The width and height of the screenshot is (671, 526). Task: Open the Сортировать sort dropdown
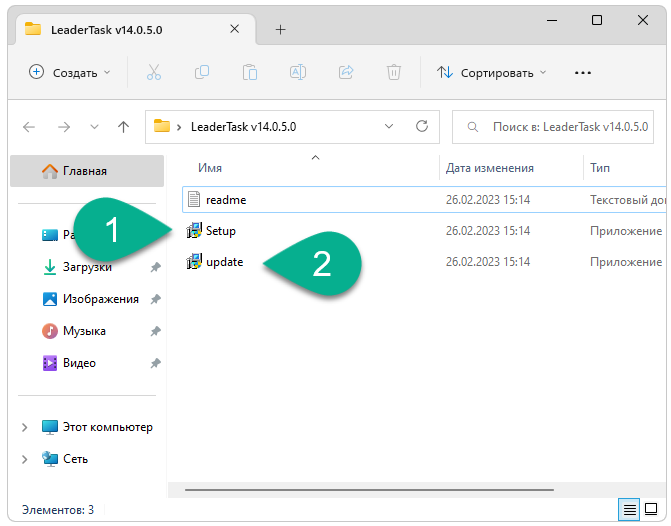point(491,72)
